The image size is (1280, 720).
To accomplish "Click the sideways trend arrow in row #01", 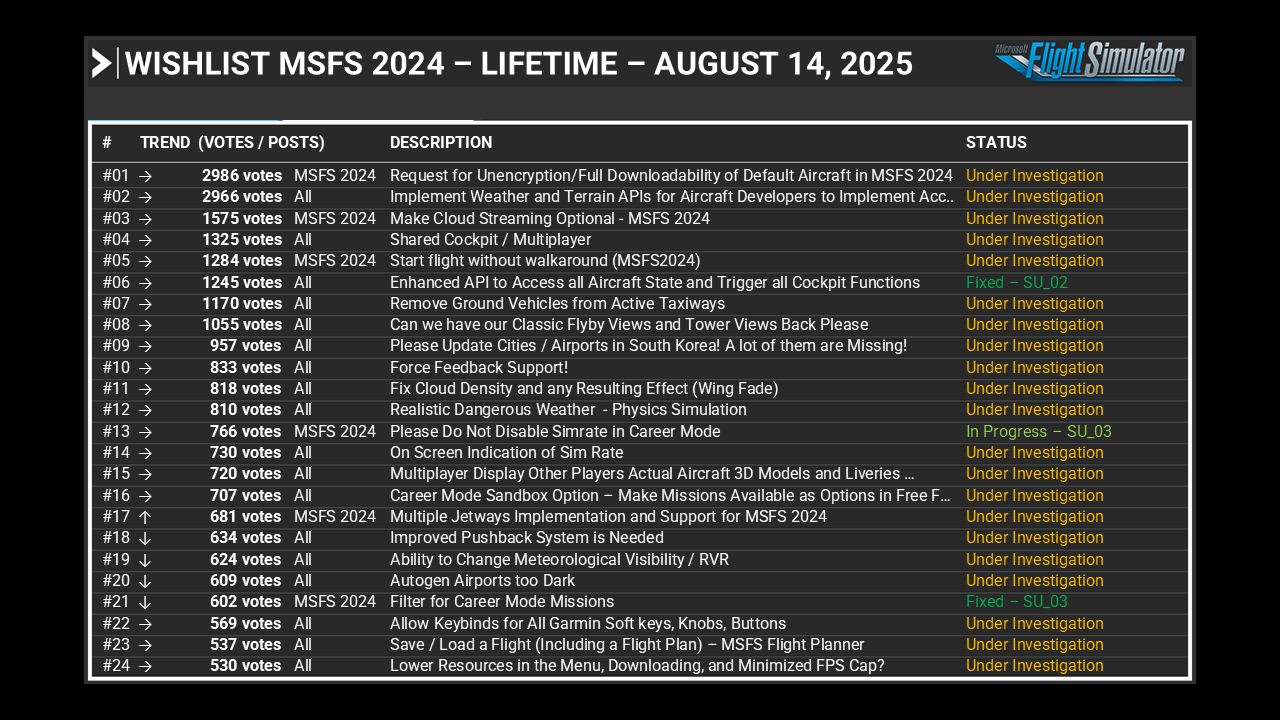I will [145, 176].
